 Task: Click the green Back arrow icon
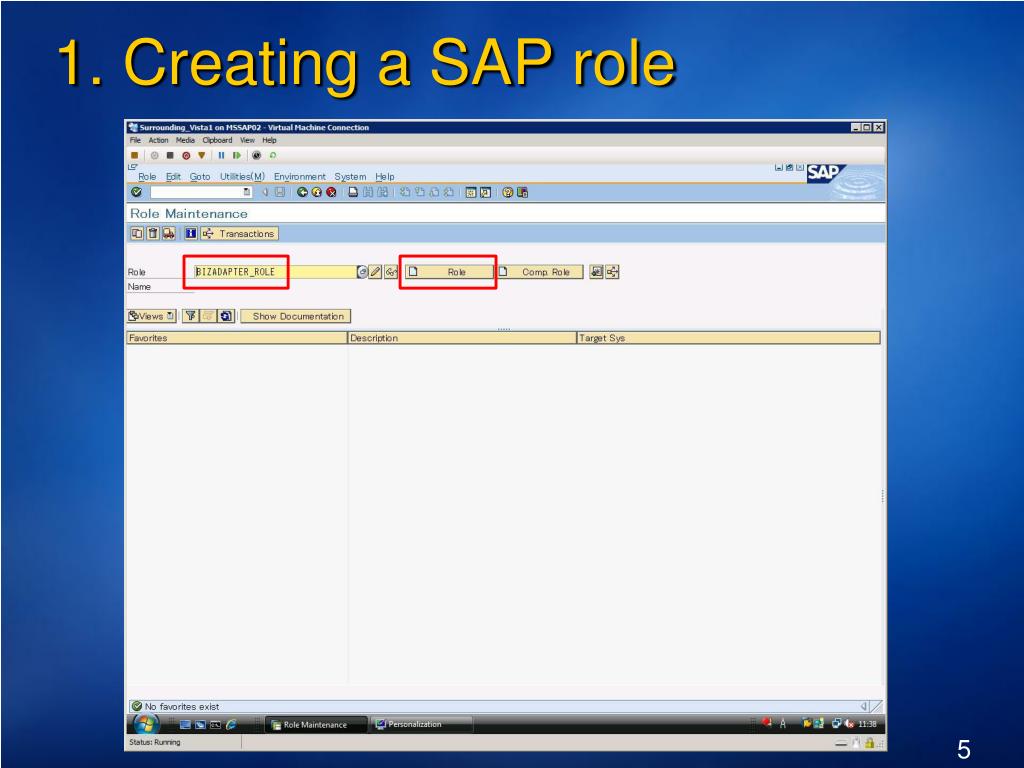[302, 192]
